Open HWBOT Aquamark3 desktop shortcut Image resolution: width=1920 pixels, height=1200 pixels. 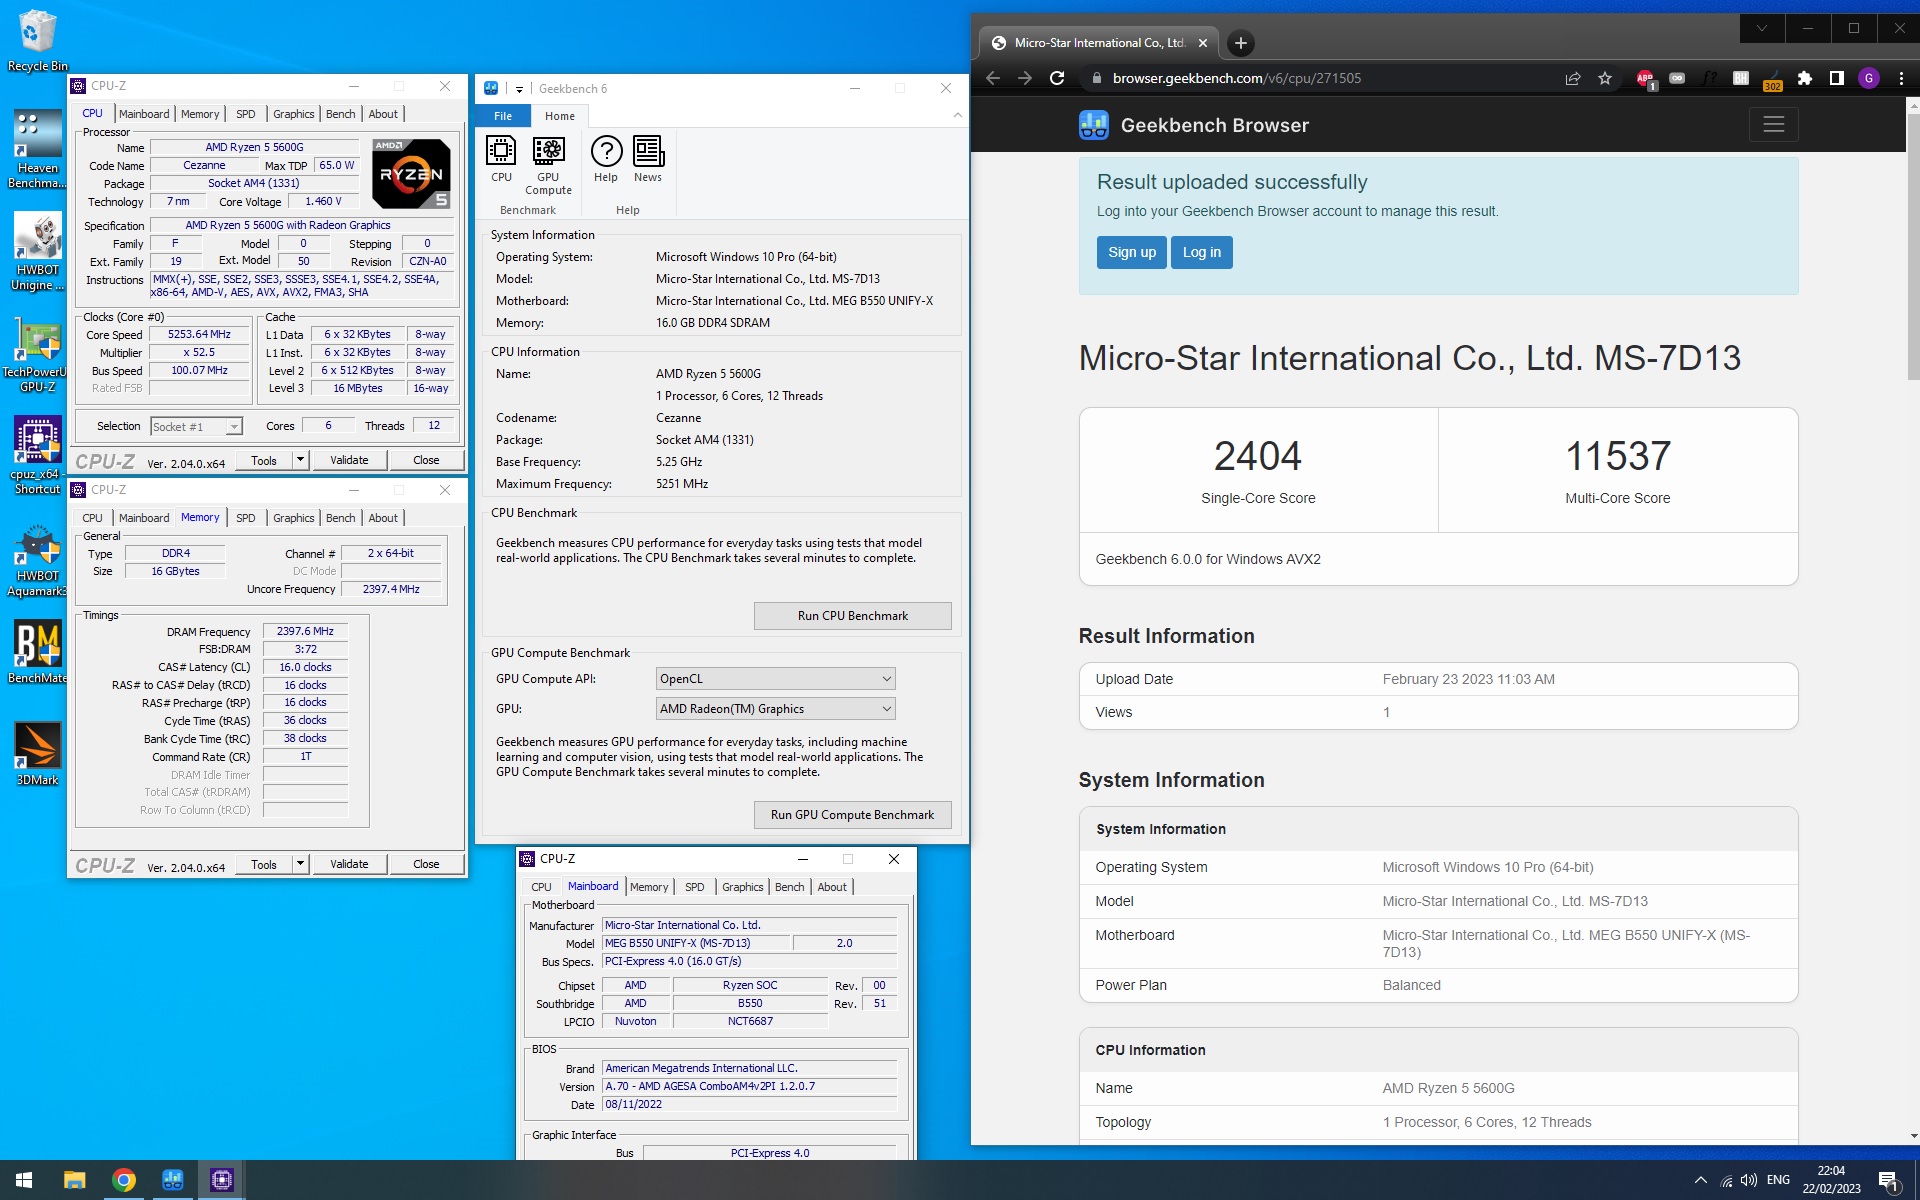pyautogui.click(x=37, y=558)
